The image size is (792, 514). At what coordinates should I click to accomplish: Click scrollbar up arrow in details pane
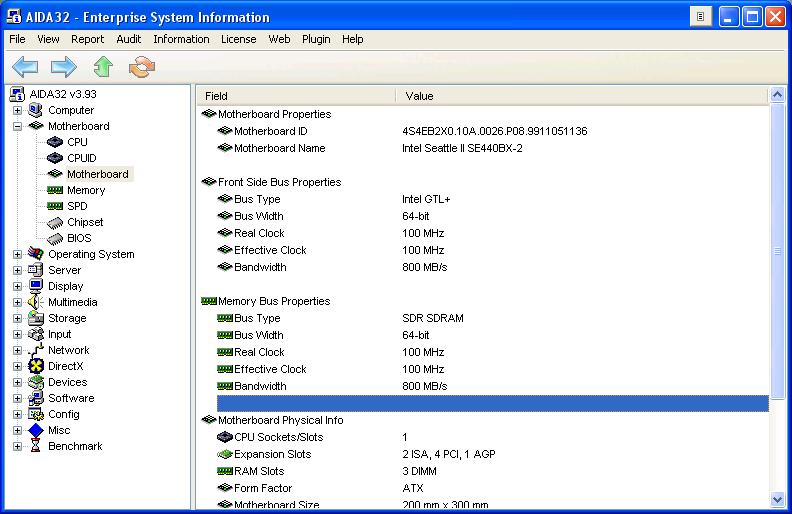[777, 94]
